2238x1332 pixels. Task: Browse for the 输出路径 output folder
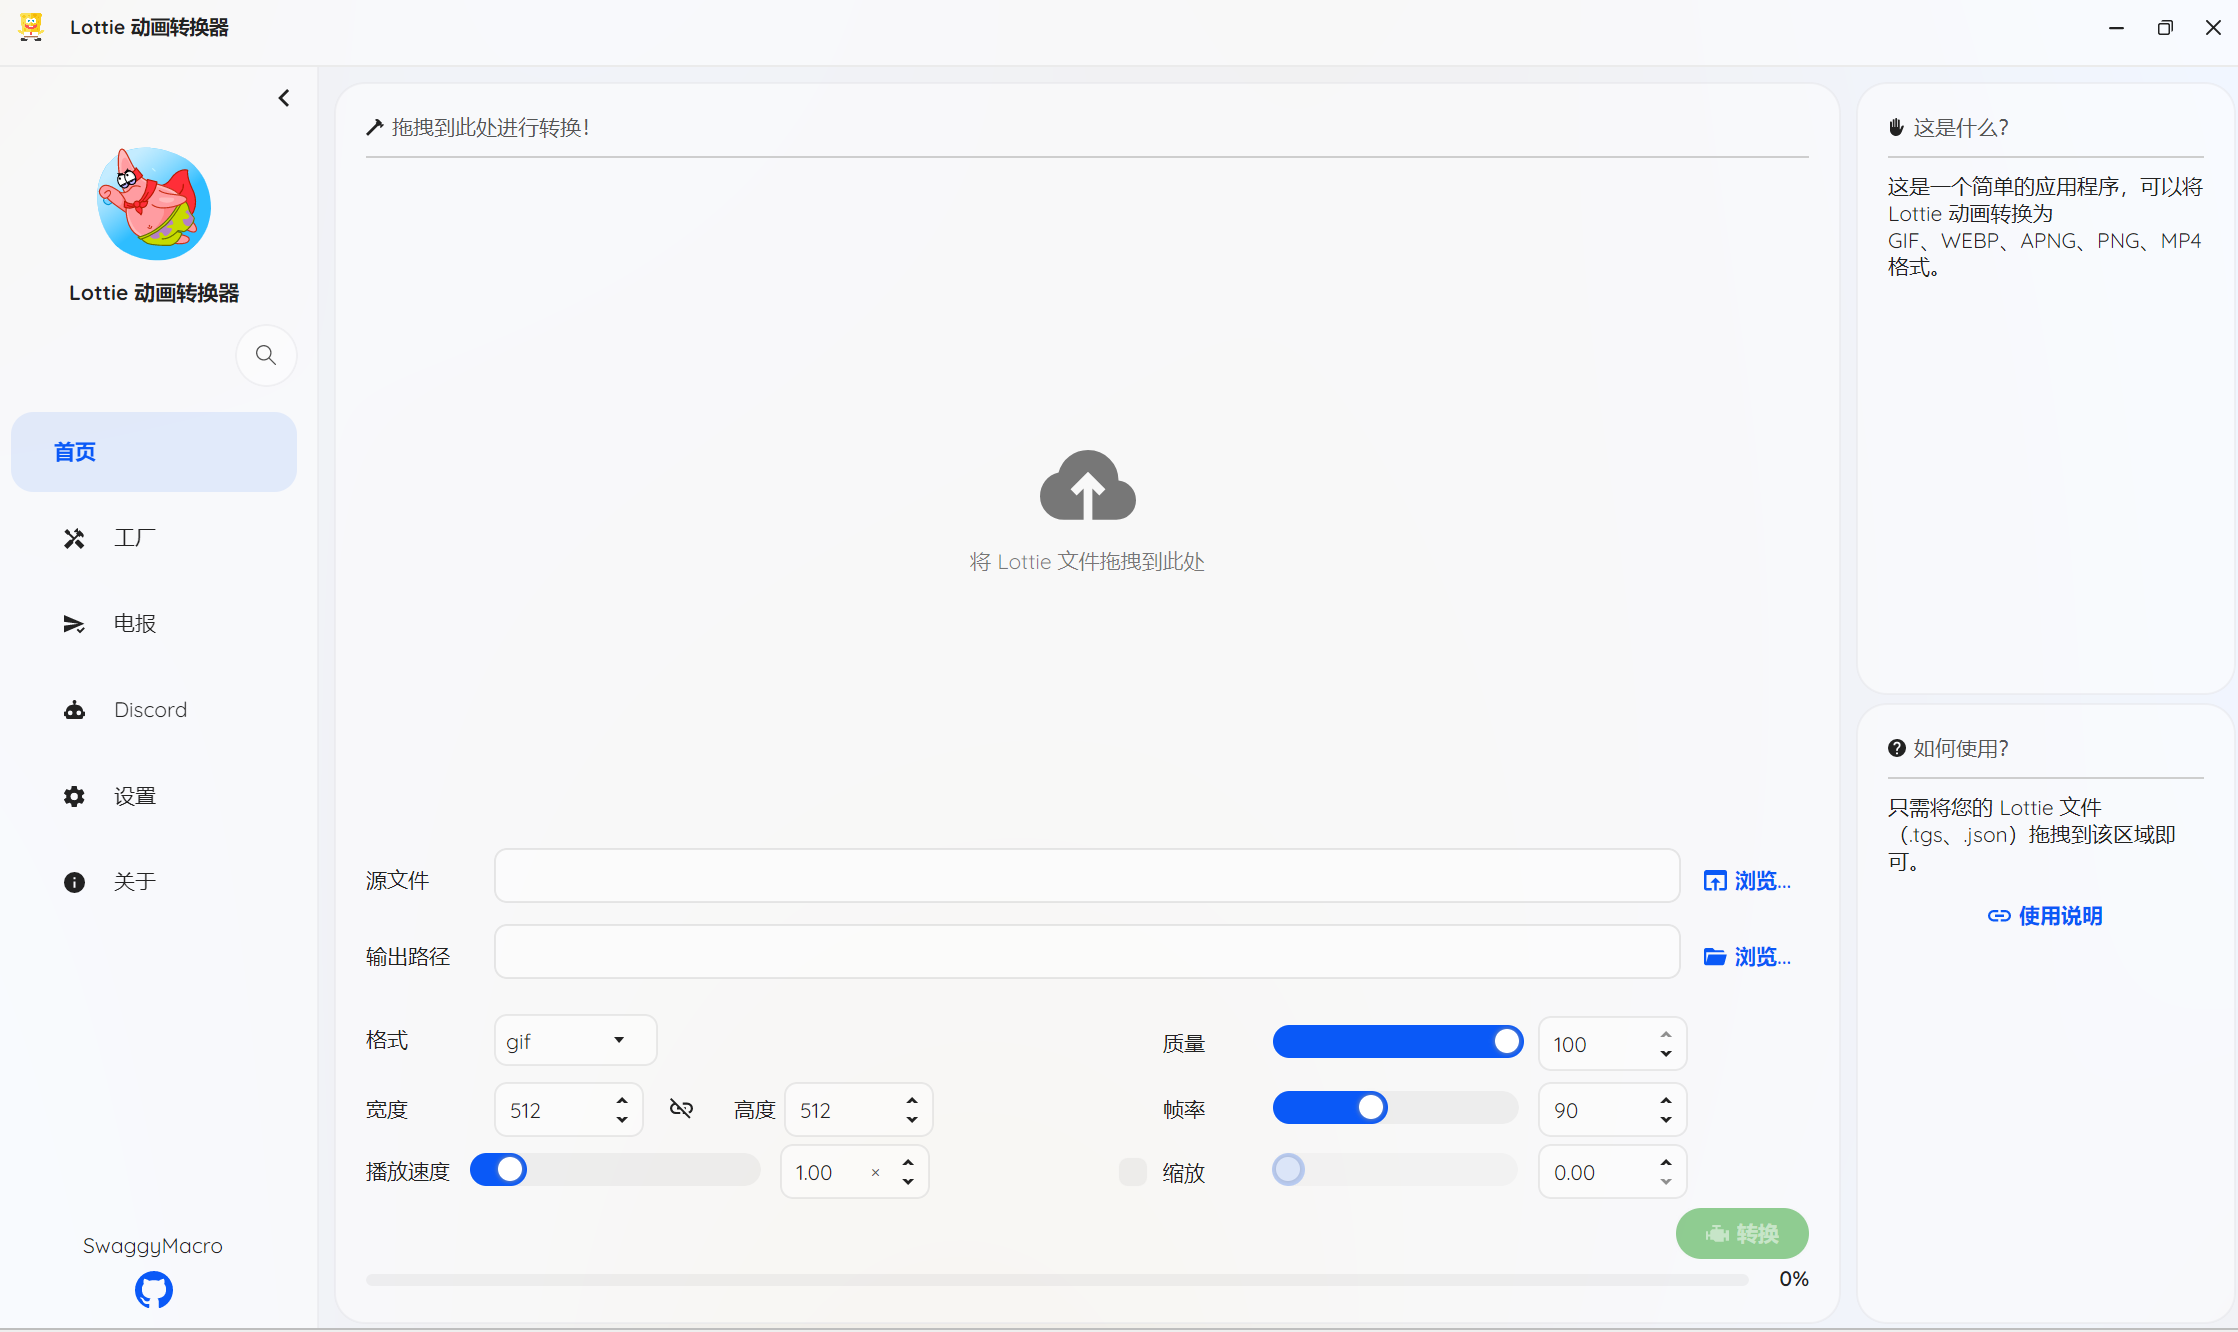click(x=1747, y=957)
